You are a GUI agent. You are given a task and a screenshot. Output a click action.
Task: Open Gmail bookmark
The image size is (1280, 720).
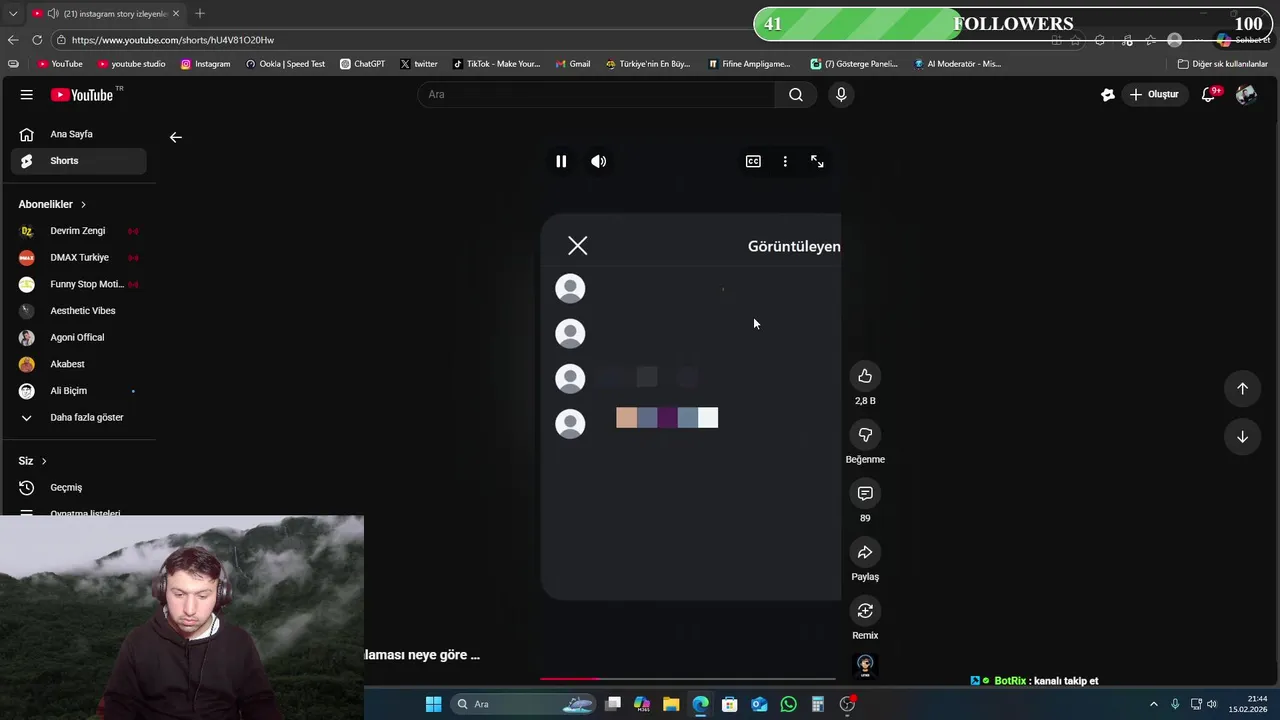[573, 64]
